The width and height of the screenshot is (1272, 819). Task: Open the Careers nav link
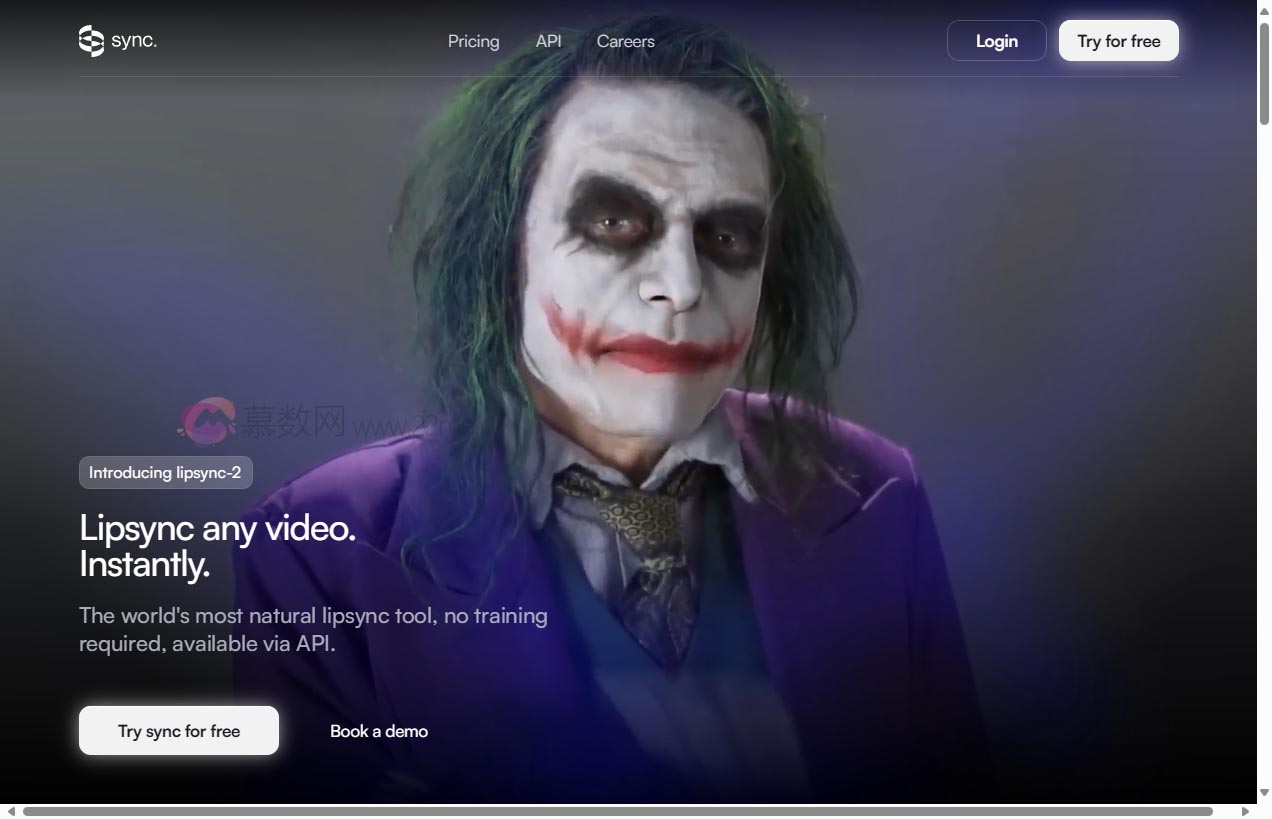625,41
